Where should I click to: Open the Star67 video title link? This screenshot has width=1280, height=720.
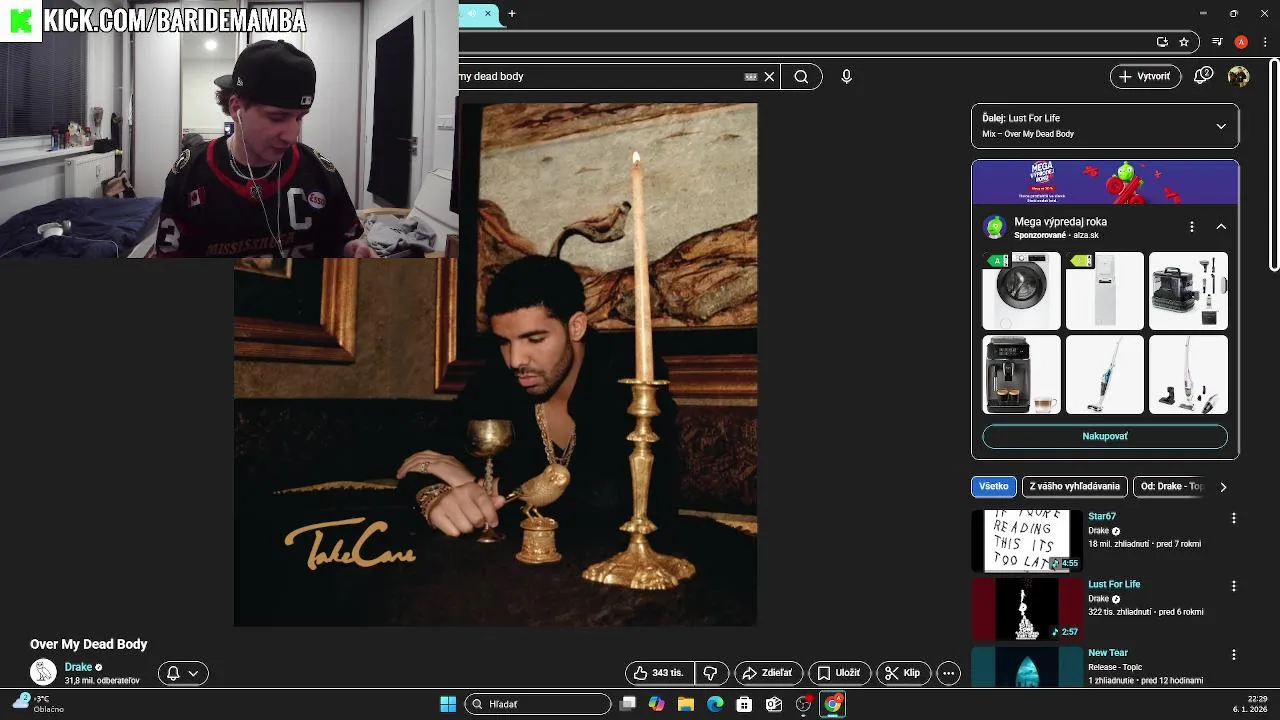point(1102,516)
